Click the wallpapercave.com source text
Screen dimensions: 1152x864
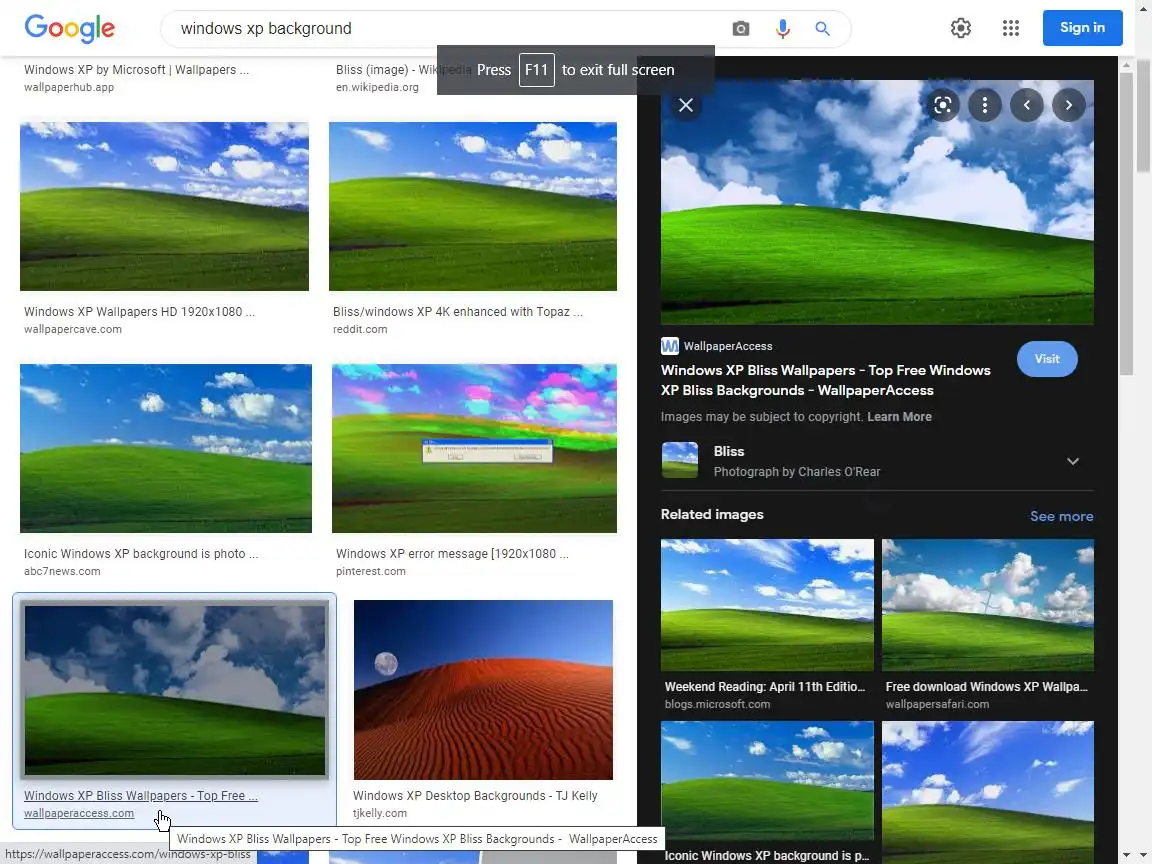pos(73,329)
